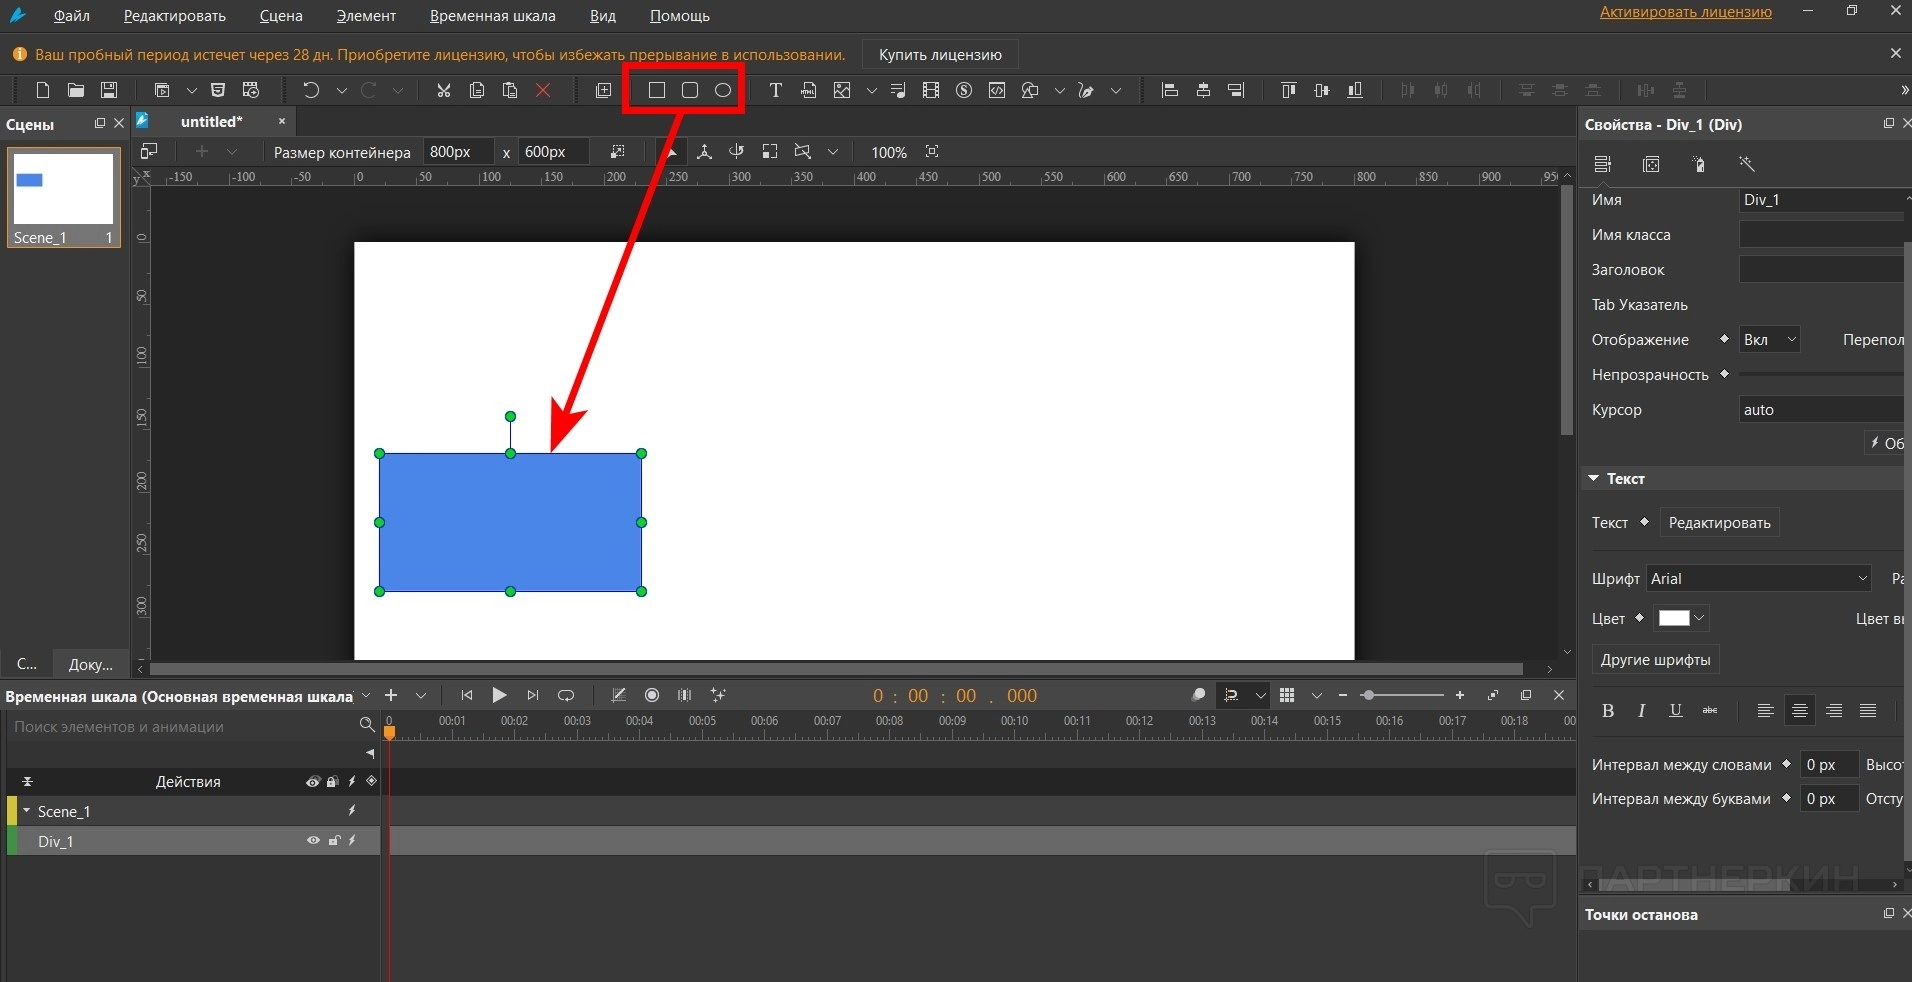Click the Купить лицензию button

click(x=940, y=55)
